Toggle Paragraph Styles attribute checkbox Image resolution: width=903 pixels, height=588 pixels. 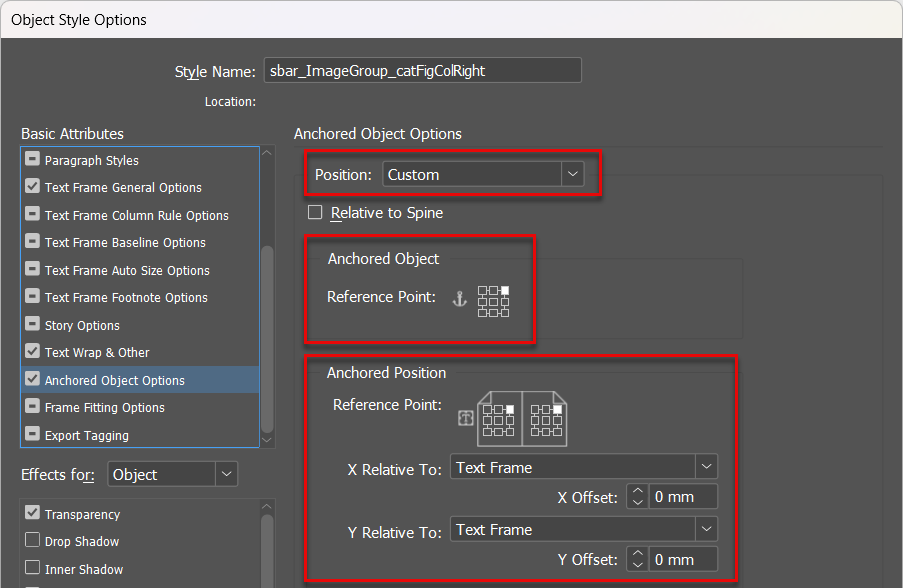pos(33,158)
